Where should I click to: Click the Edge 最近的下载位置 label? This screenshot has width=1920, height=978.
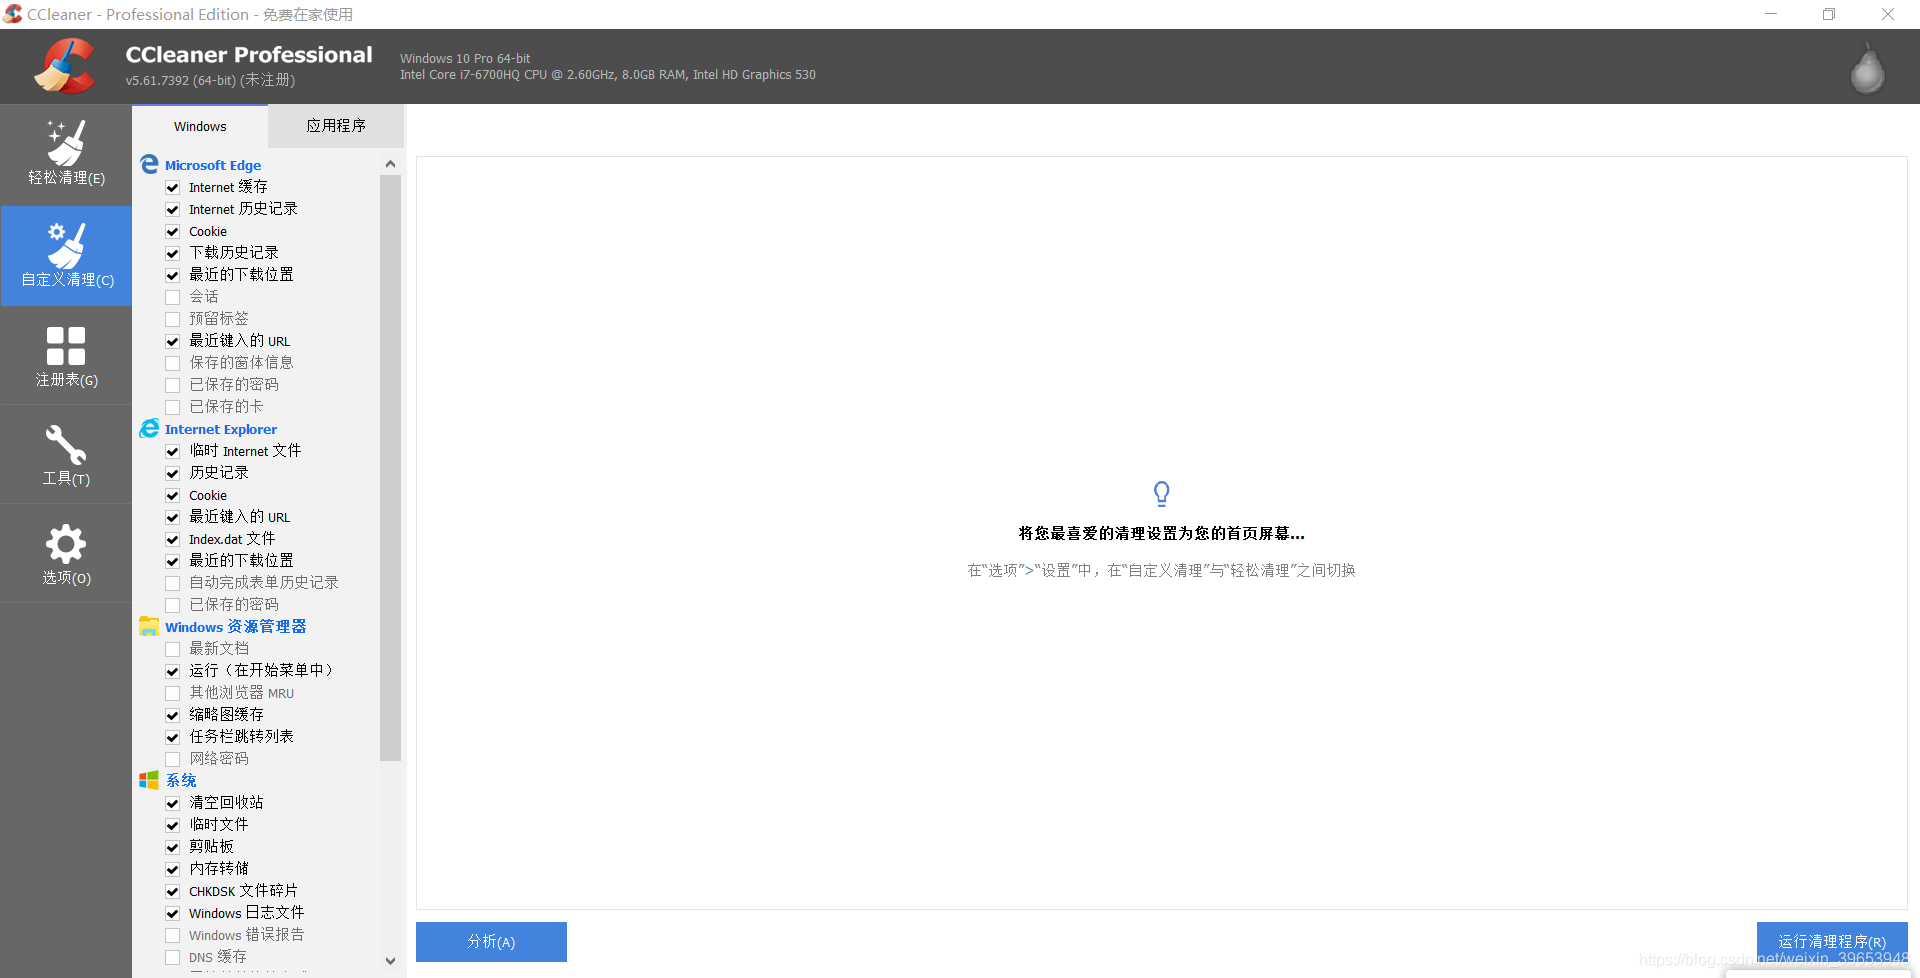pyautogui.click(x=241, y=275)
